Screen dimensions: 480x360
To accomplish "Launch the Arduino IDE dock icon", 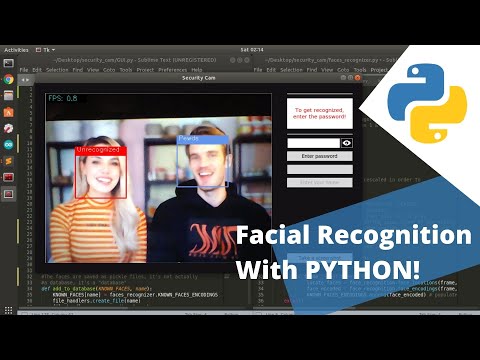I will click(x=8, y=145).
